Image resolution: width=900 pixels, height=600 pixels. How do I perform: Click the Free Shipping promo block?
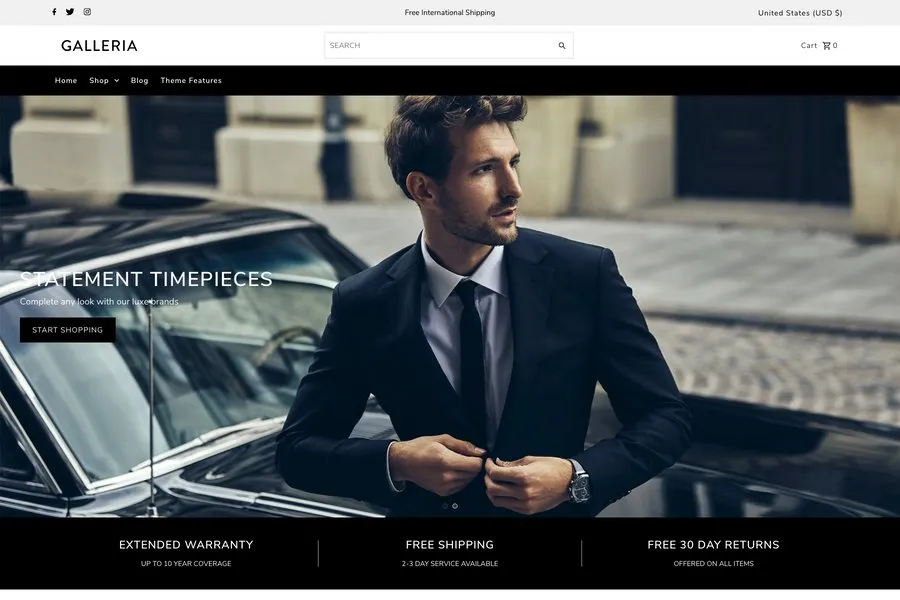pyautogui.click(x=450, y=553)
